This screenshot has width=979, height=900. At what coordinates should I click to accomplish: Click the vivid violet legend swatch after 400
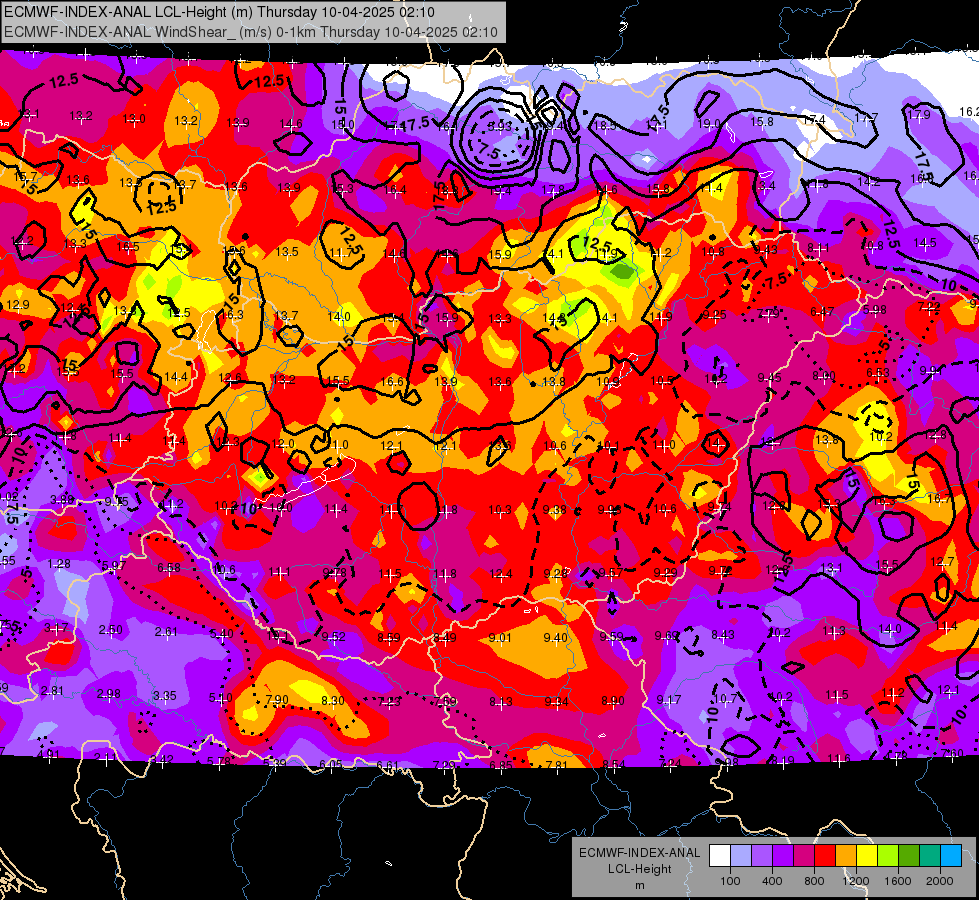click(783, 856)
